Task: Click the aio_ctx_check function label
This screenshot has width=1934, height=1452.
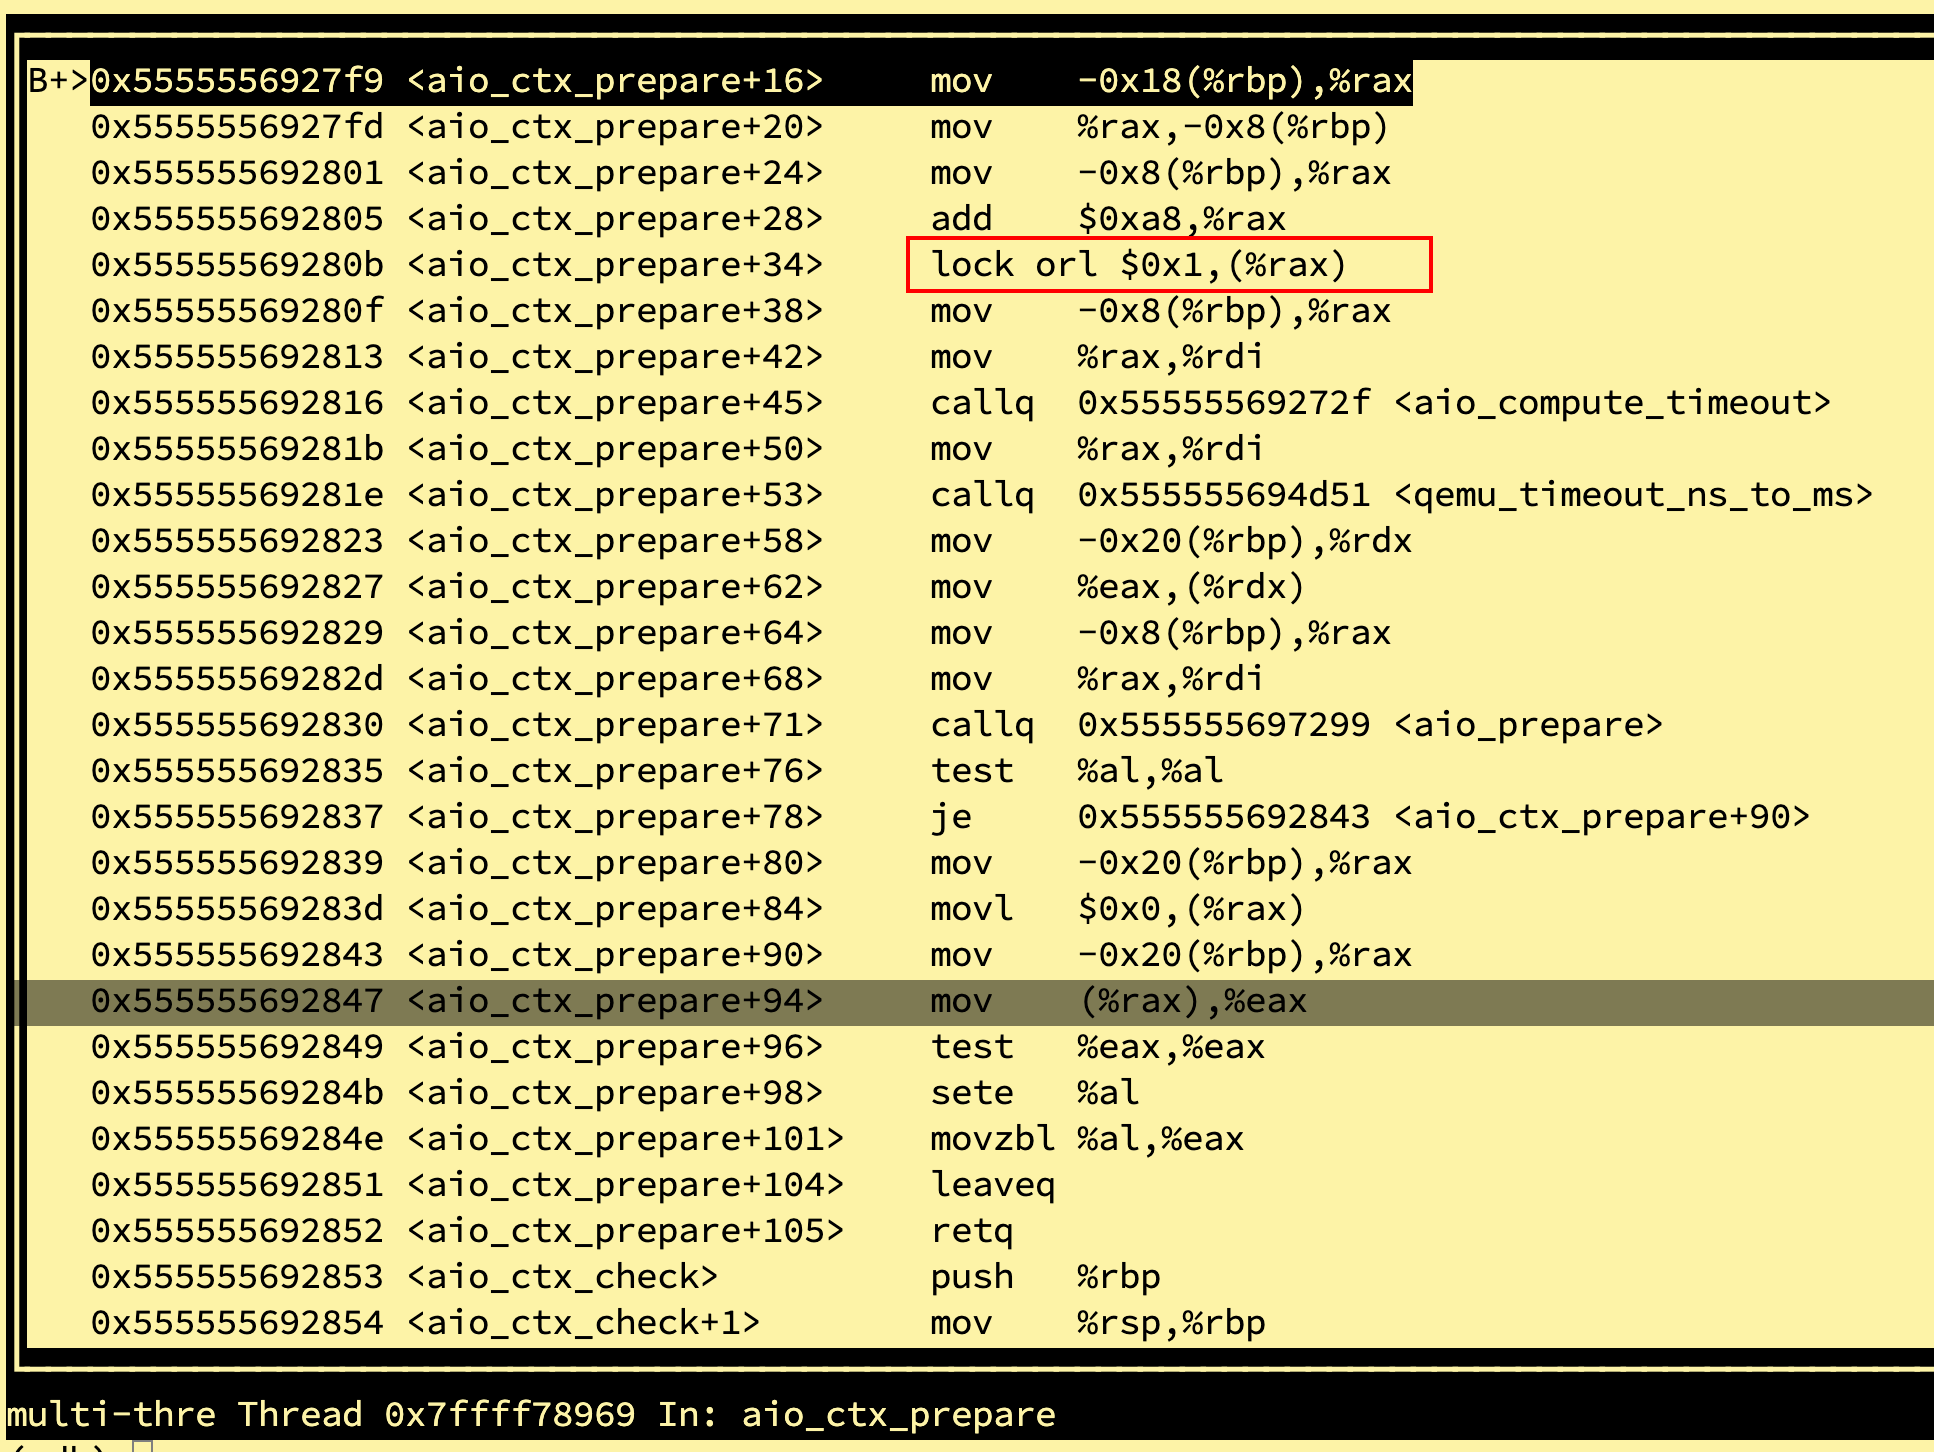Action: (563, 1277)
